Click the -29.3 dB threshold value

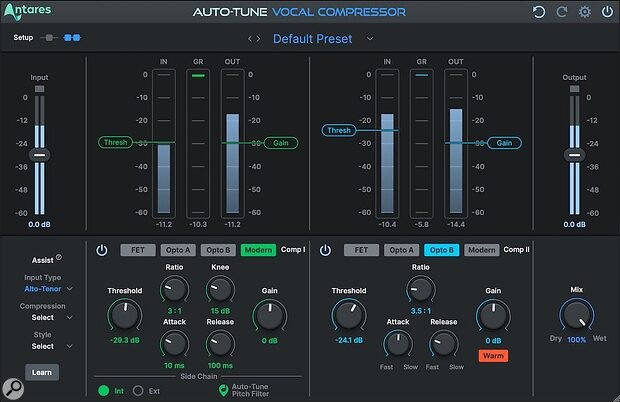125,340
